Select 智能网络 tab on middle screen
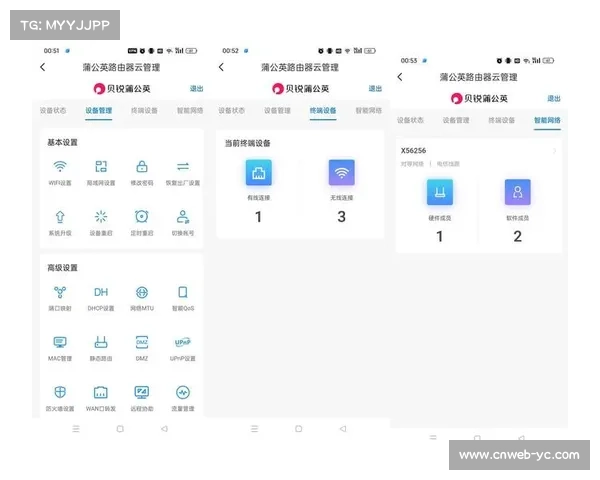Viewport: 600px width, 480px height. click(x=369, y=111)
